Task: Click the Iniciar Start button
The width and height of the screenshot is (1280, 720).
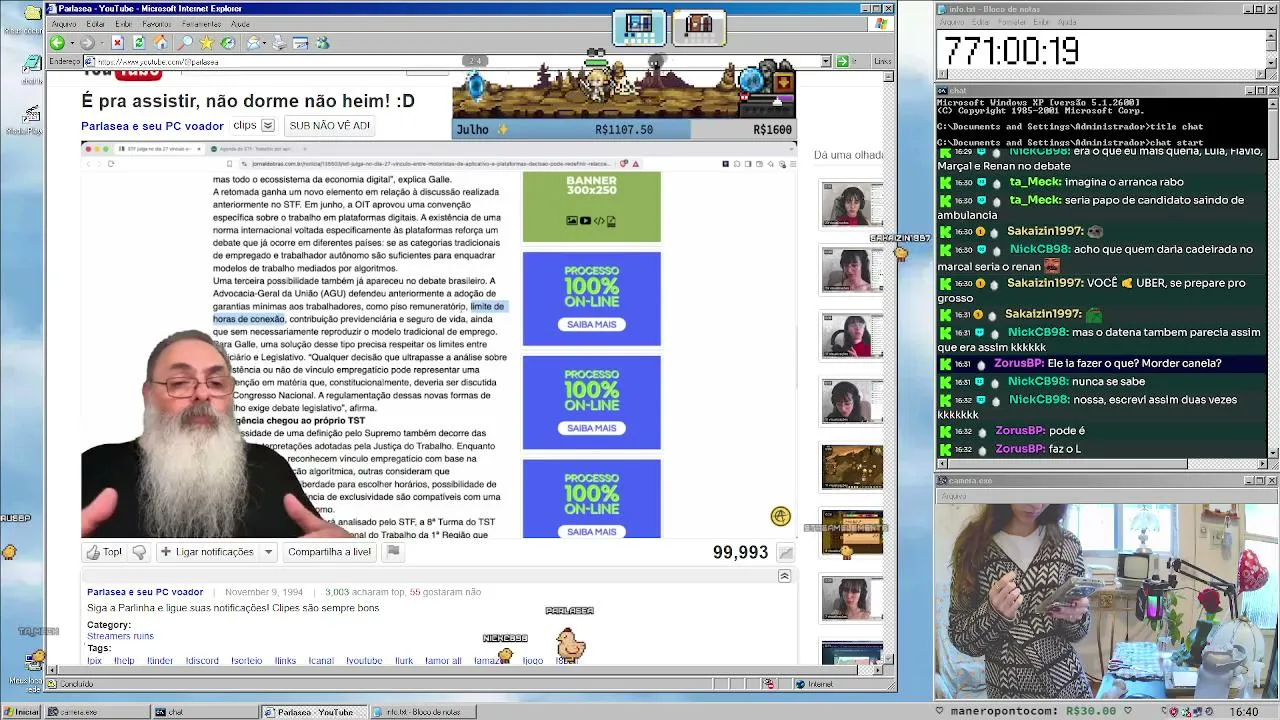Action: [21, 712]
